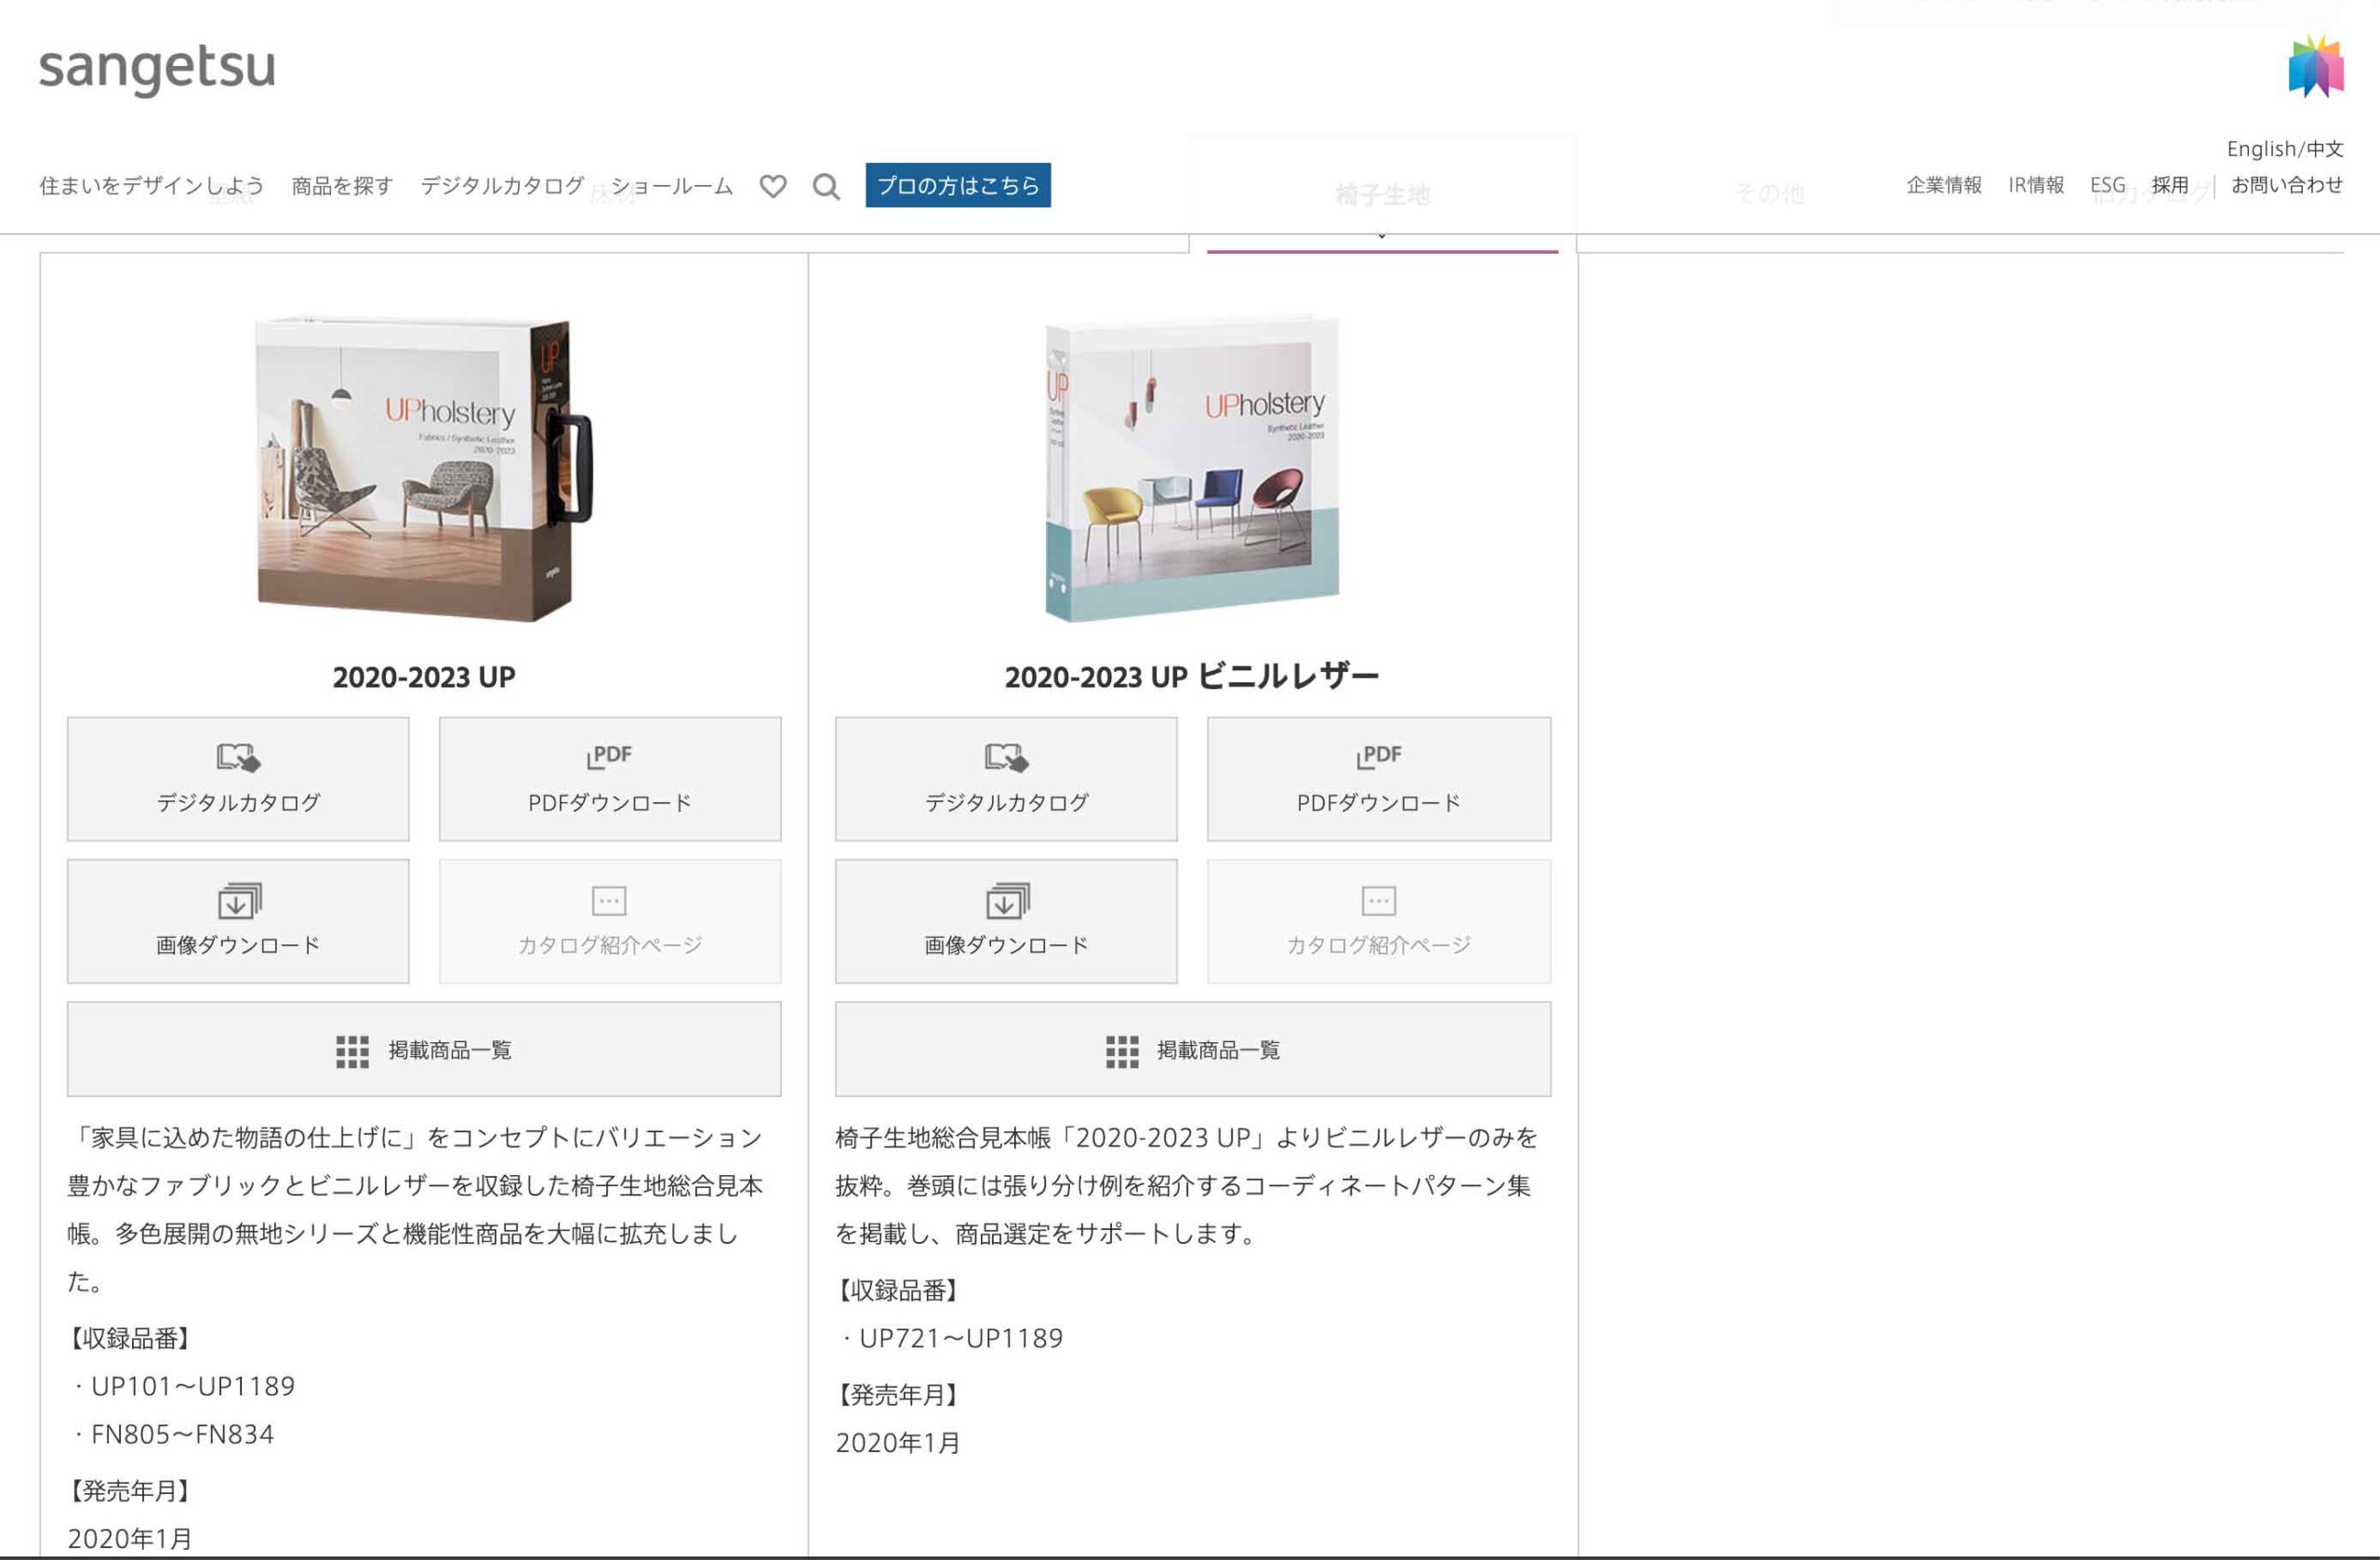
Task: Switch language via English/中文 link
Action: pyautogui.click(x=2285, y=149)
